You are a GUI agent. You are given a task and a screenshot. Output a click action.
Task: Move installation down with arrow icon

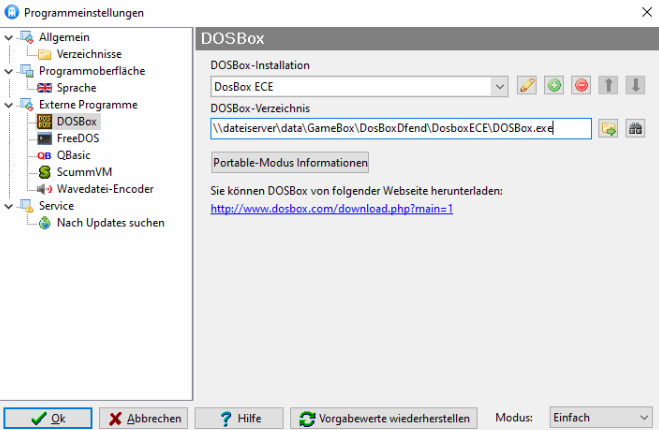(634, 86)
